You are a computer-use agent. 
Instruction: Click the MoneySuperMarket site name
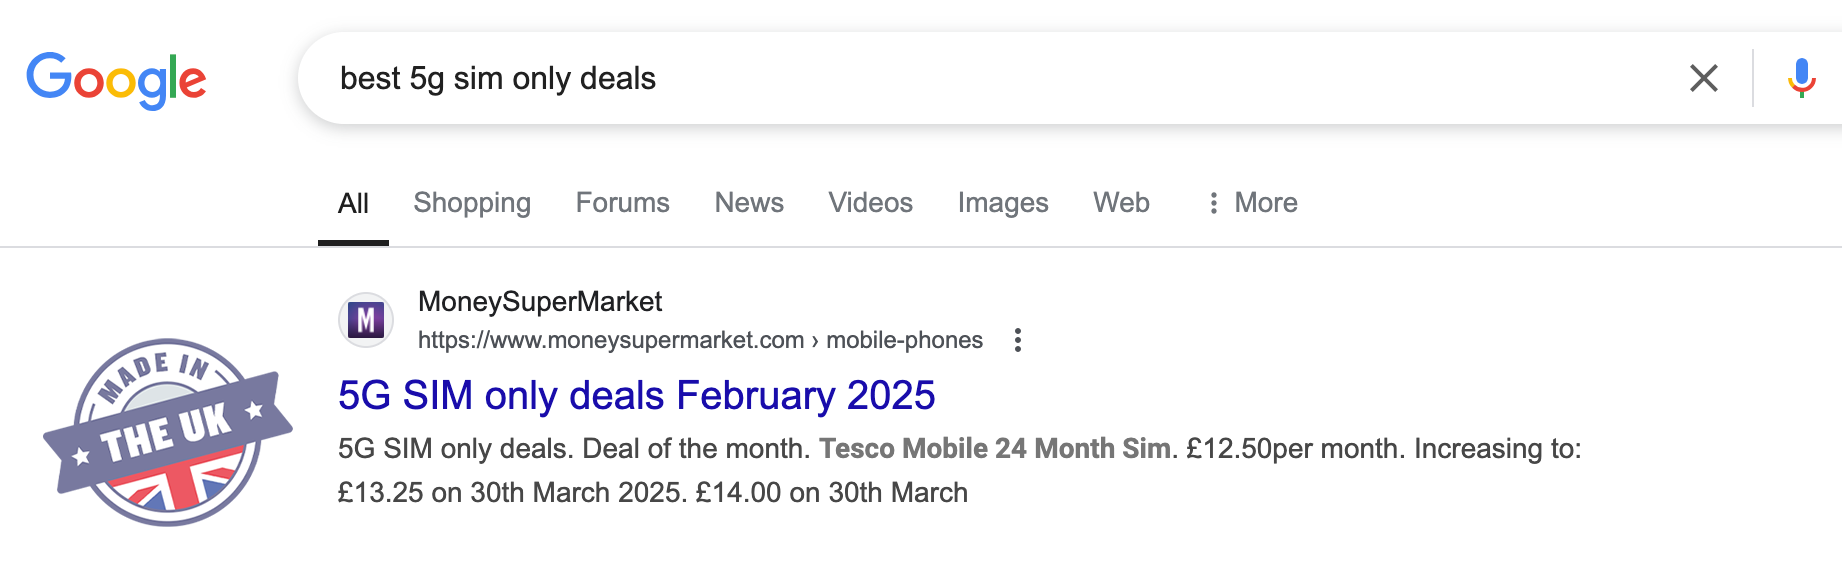click(x=540, y=301)
